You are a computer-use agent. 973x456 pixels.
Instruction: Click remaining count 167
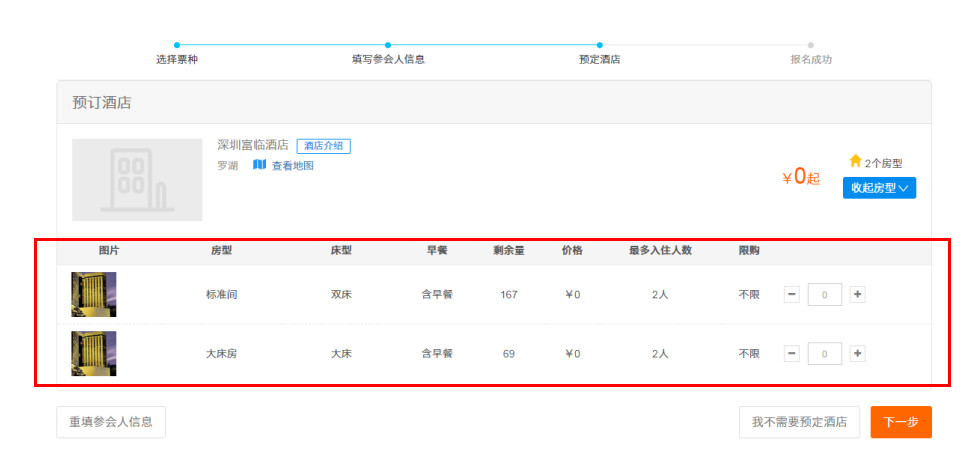509,295
